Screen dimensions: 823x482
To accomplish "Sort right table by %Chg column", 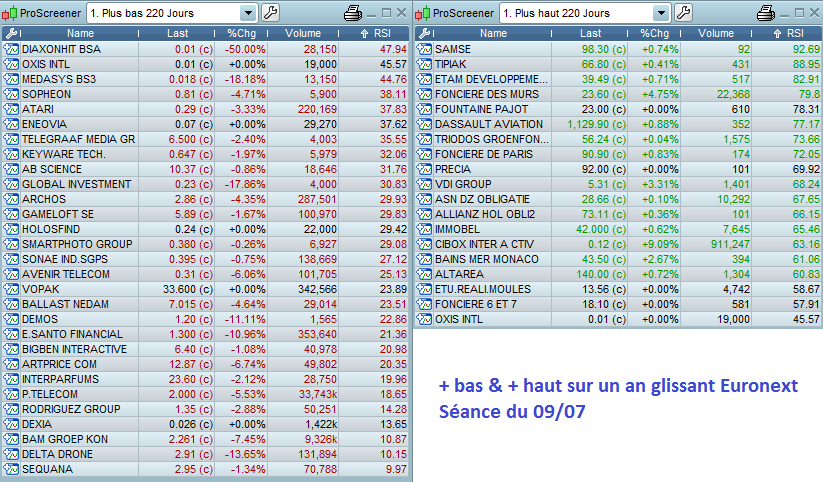I will point(655,34).
